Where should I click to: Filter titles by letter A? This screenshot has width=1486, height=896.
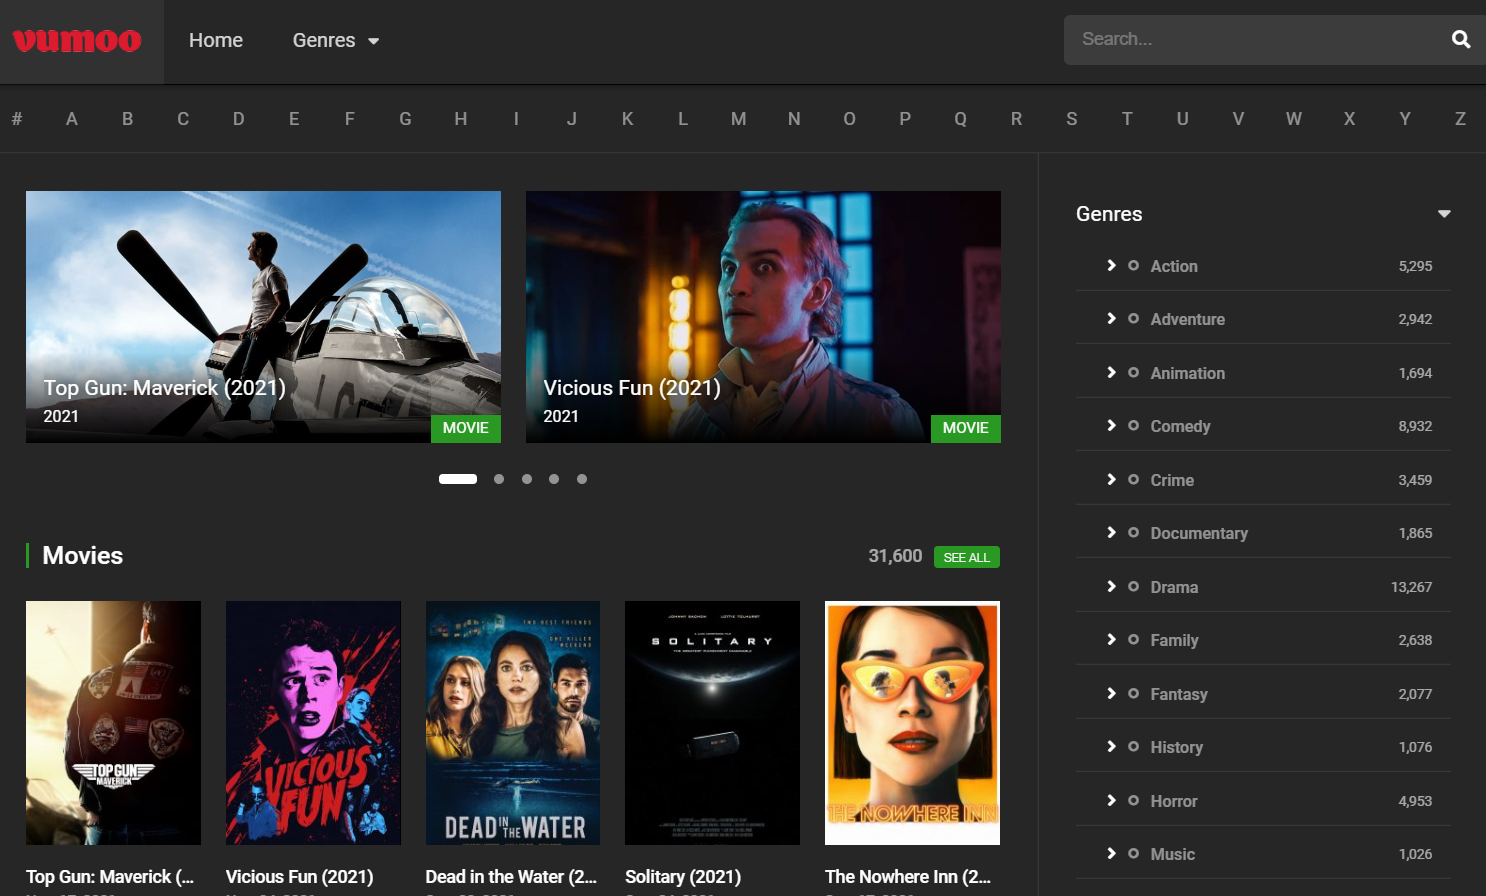pos(72,119)
